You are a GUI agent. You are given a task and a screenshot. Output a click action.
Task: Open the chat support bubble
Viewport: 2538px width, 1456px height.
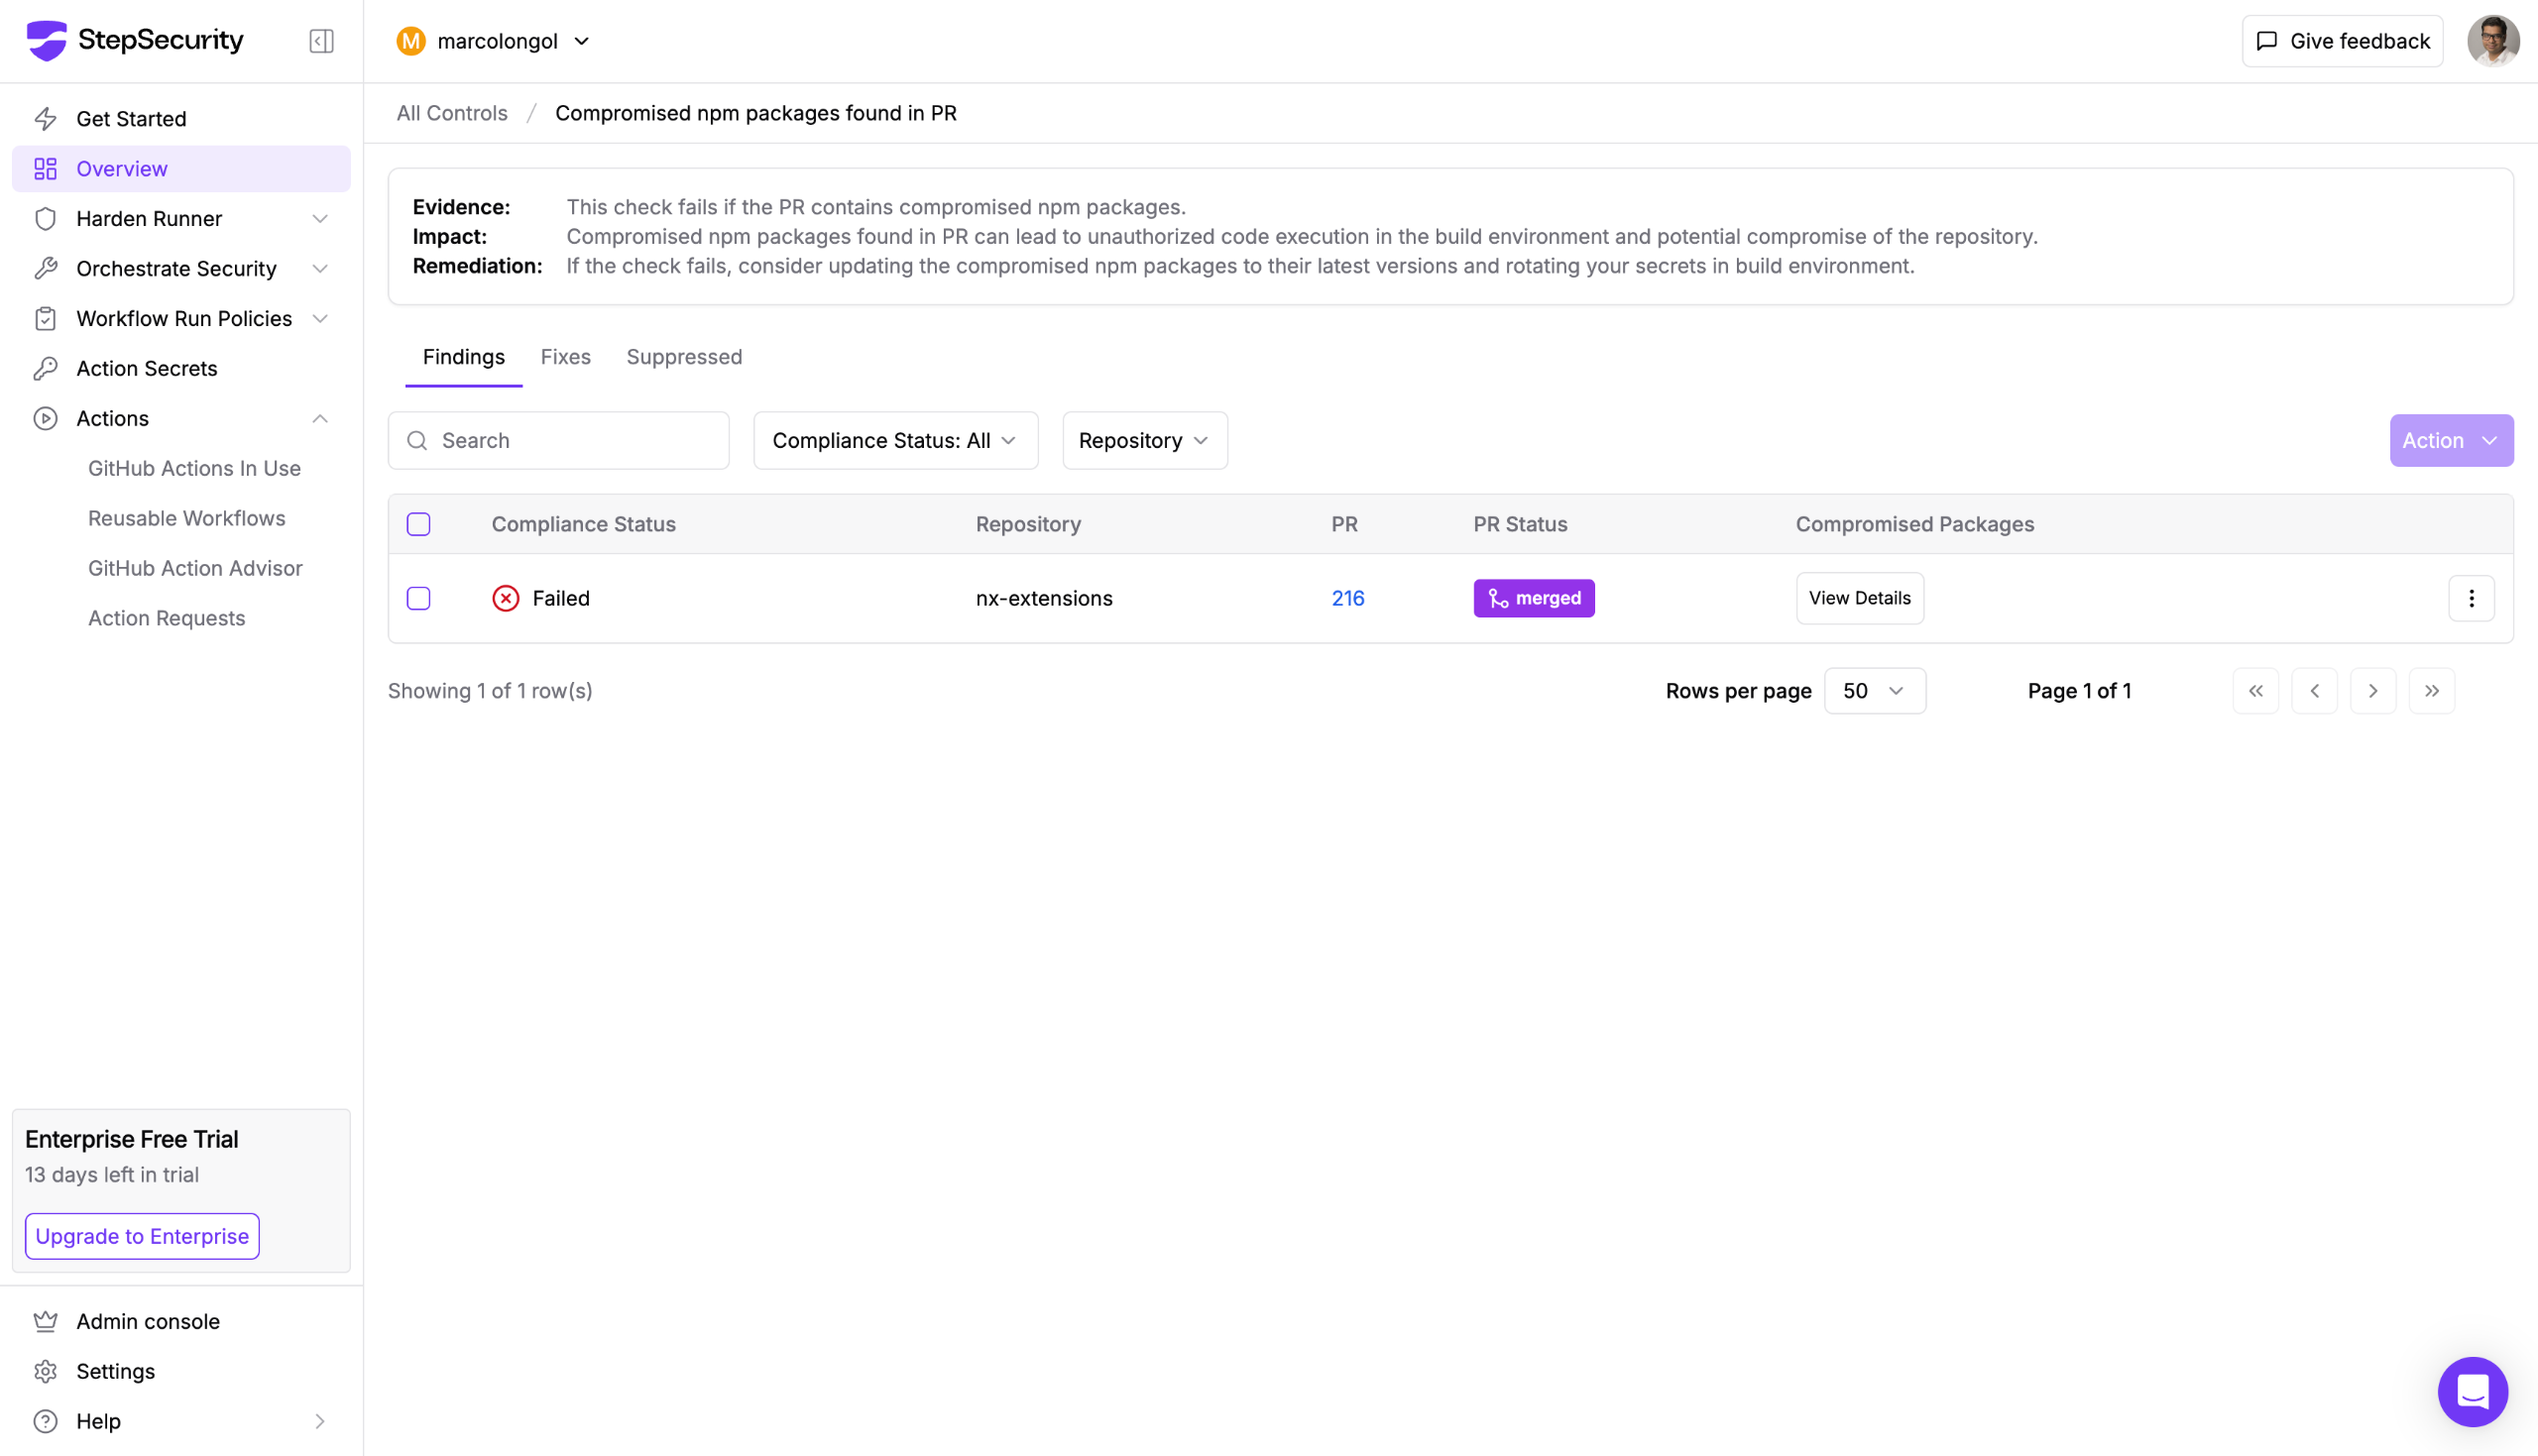[x=2471, y=1391]
